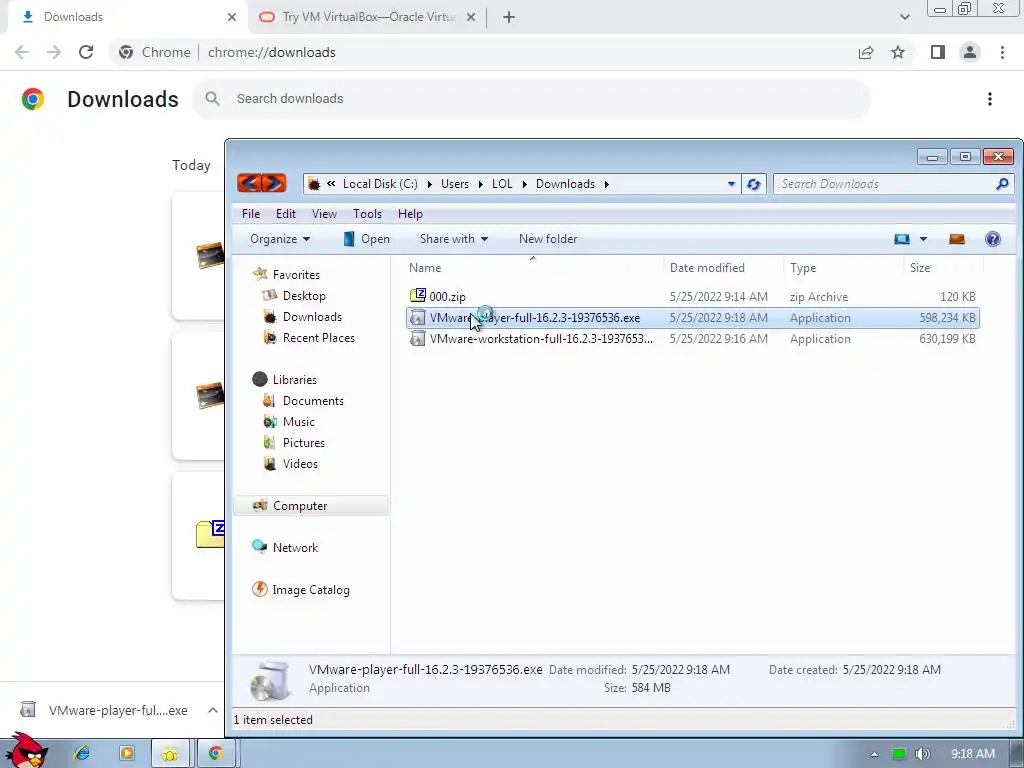Screen dimensions: 1024x768
Task: Click the volume speaker tray icon
Action: coord(922,754)
